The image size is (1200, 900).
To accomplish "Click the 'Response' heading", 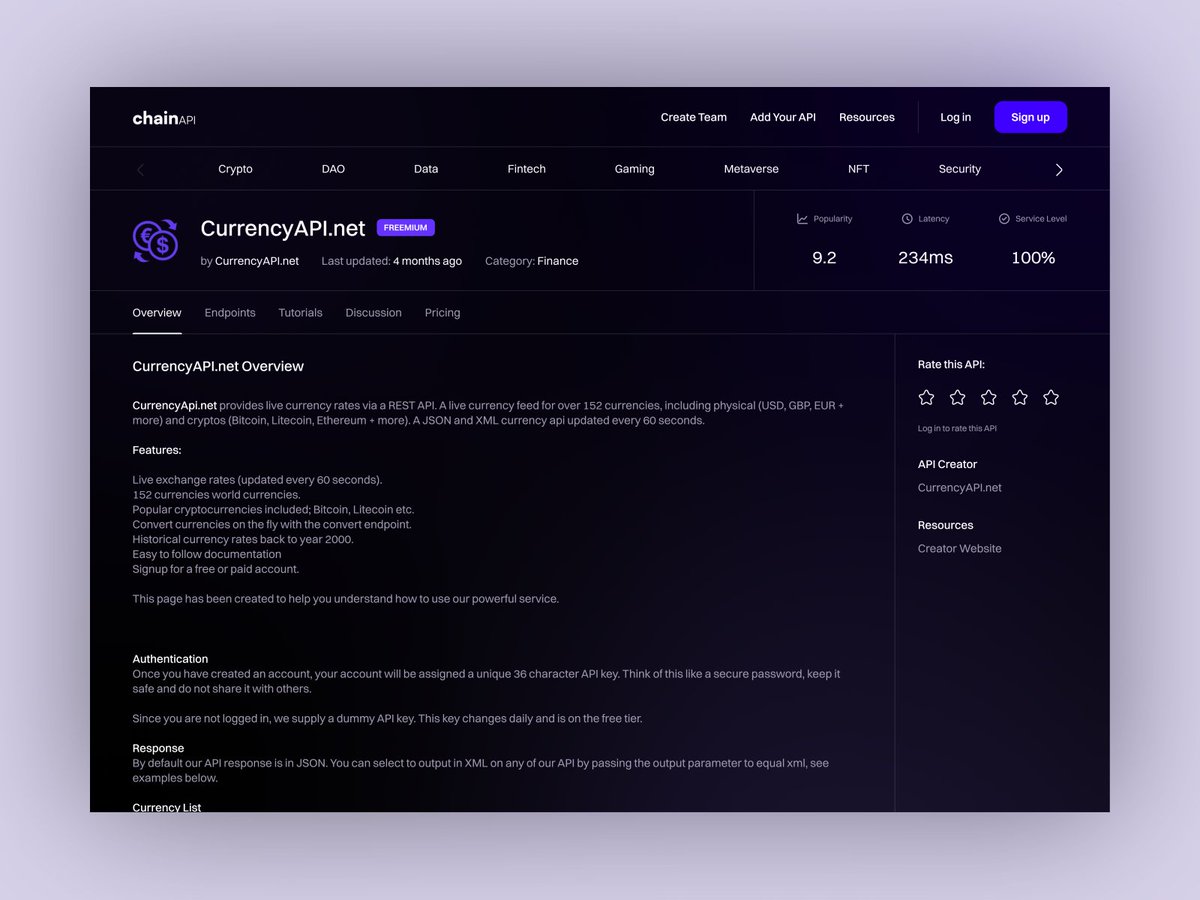I will coord(158,748).
